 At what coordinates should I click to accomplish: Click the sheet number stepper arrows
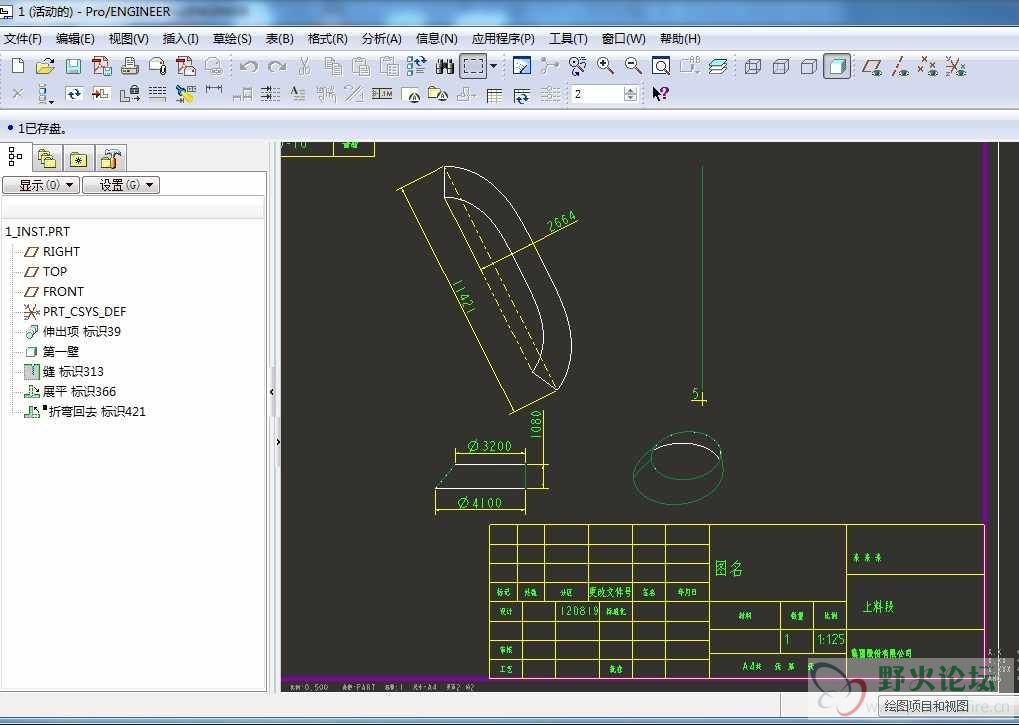pos(630,94)
